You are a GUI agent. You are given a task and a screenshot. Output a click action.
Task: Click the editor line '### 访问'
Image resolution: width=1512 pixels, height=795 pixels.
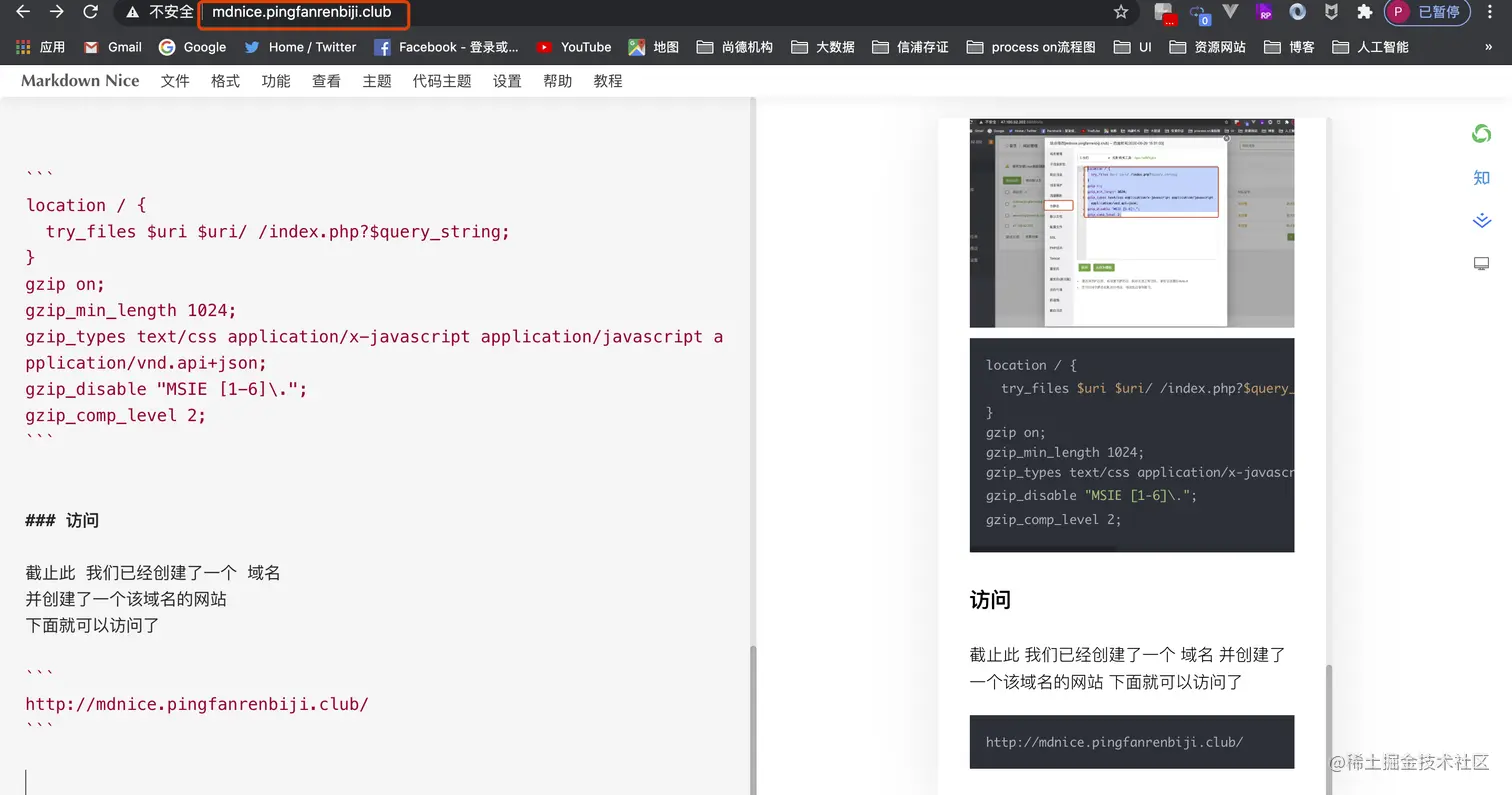coord(62,520)
